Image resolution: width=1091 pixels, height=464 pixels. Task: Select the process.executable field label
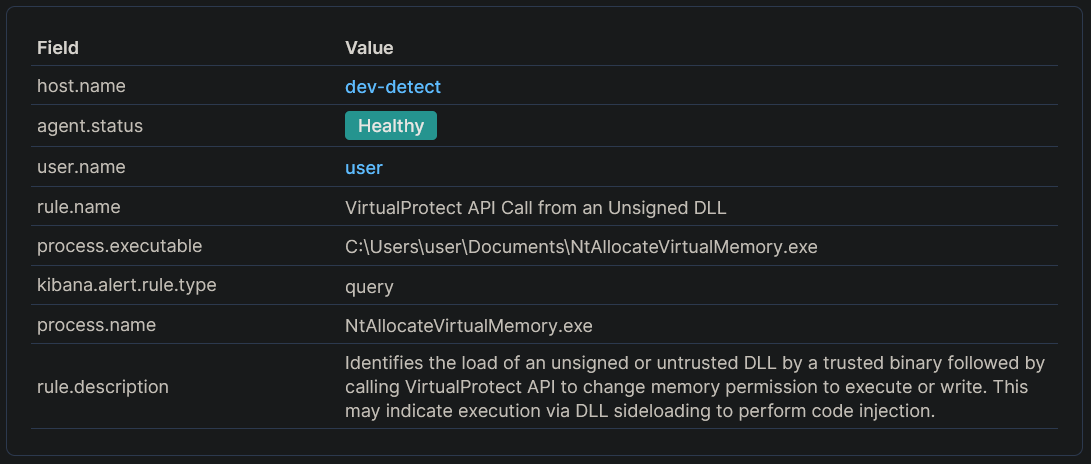119,246
